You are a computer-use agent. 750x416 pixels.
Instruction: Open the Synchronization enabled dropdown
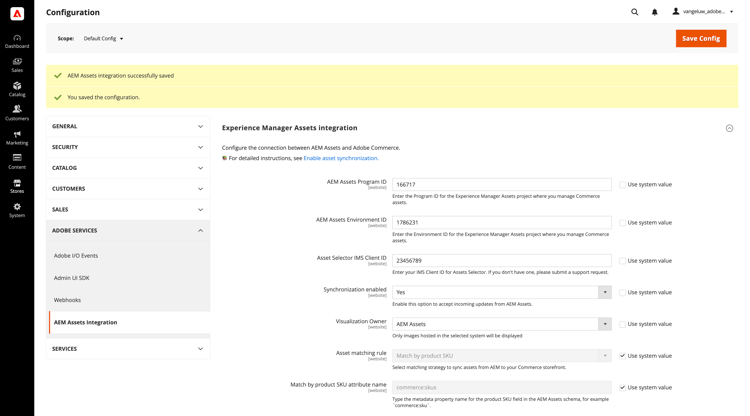[x=502, y=292]
